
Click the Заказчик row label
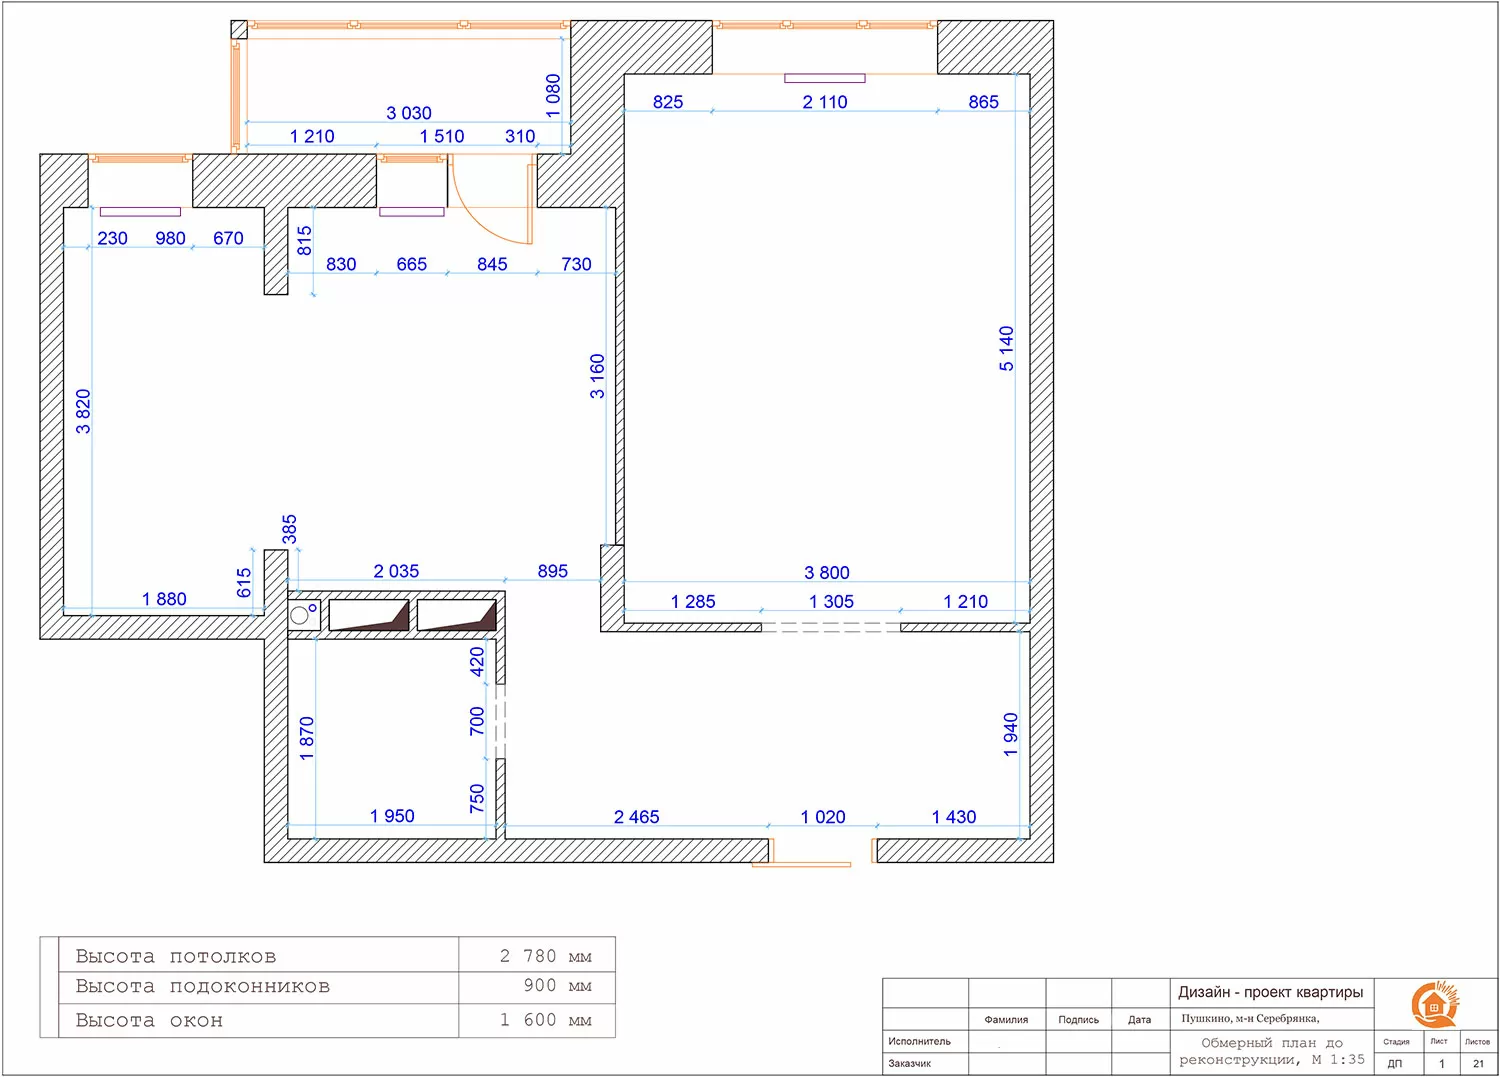point(910,1063)
